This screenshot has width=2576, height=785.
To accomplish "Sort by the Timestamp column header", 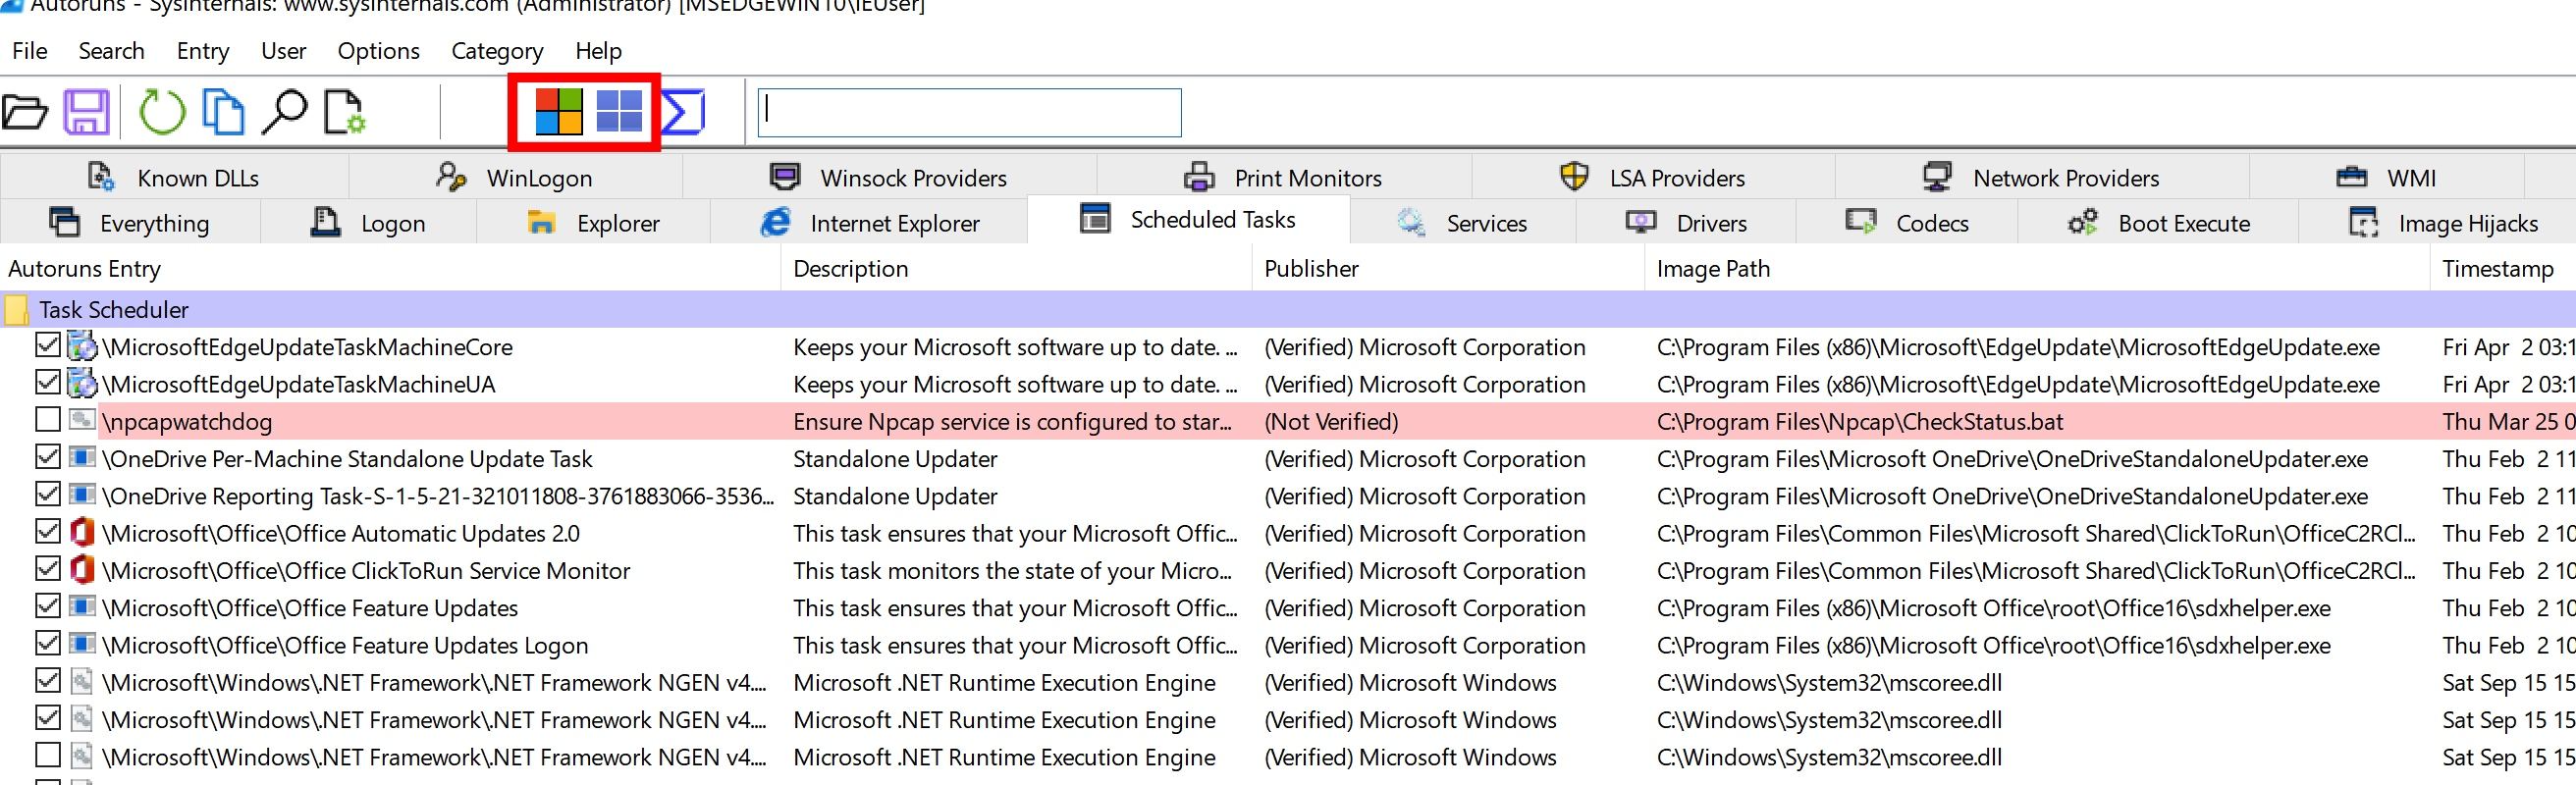I will 2503,269.
